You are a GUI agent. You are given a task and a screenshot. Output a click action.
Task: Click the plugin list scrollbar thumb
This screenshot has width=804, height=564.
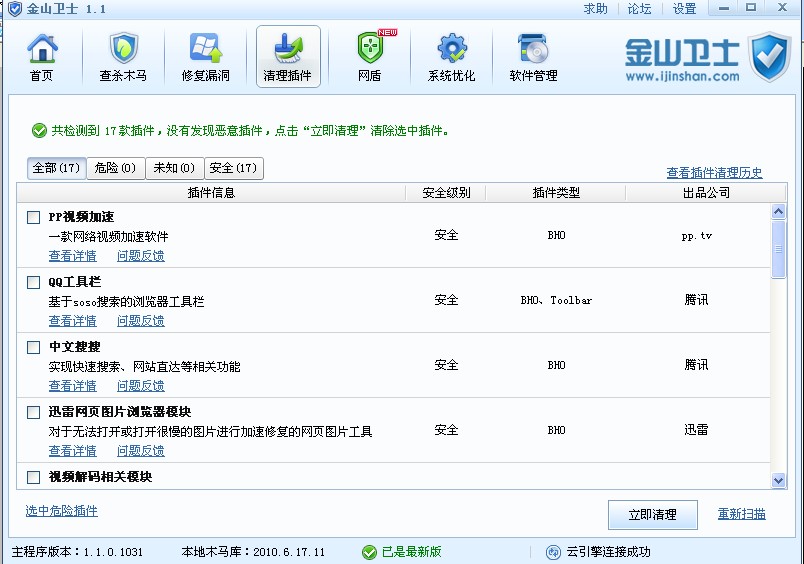(778, 249)
